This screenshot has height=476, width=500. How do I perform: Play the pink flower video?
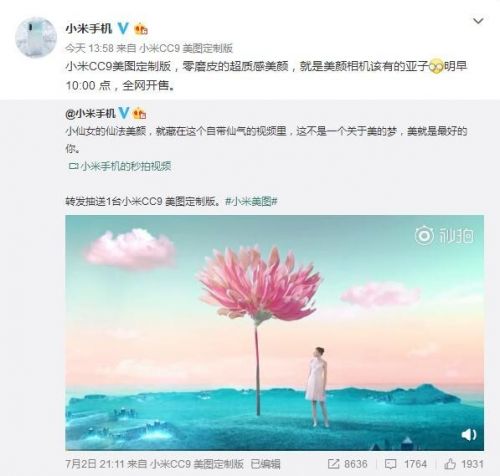coord(274,333)
